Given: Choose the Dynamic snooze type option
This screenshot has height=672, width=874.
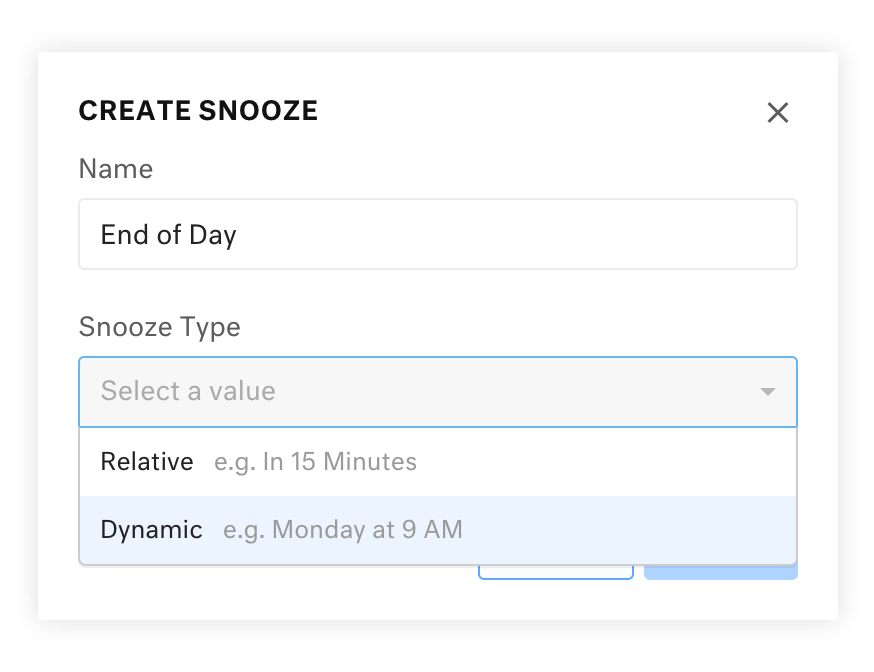Looking at the screenshot, I should tap(438, 530).
